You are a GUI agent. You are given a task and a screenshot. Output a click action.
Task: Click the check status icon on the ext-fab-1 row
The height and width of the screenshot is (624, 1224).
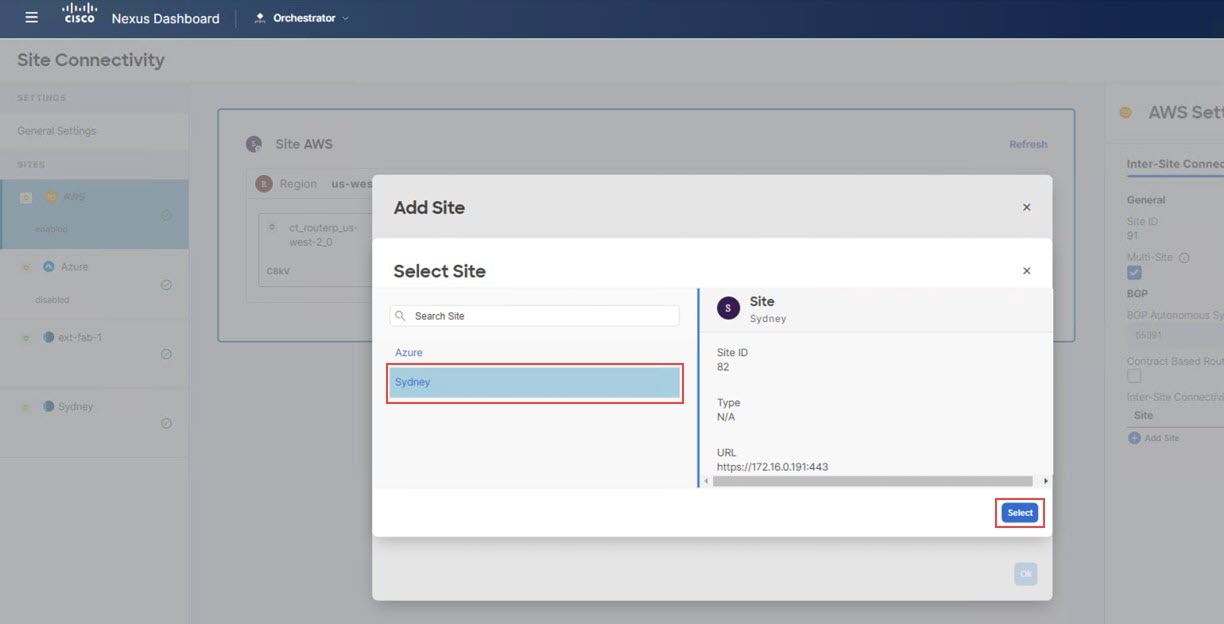166,354
